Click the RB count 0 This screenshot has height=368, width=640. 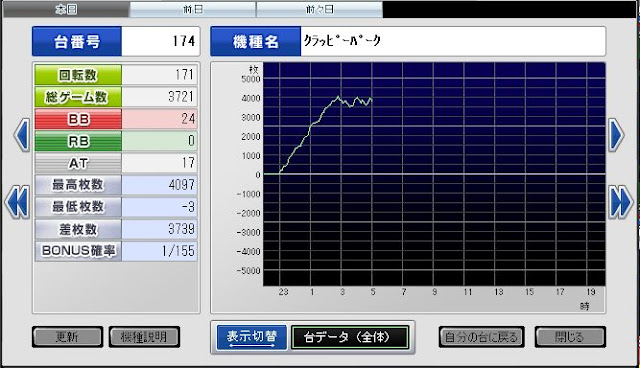point(160,141)
